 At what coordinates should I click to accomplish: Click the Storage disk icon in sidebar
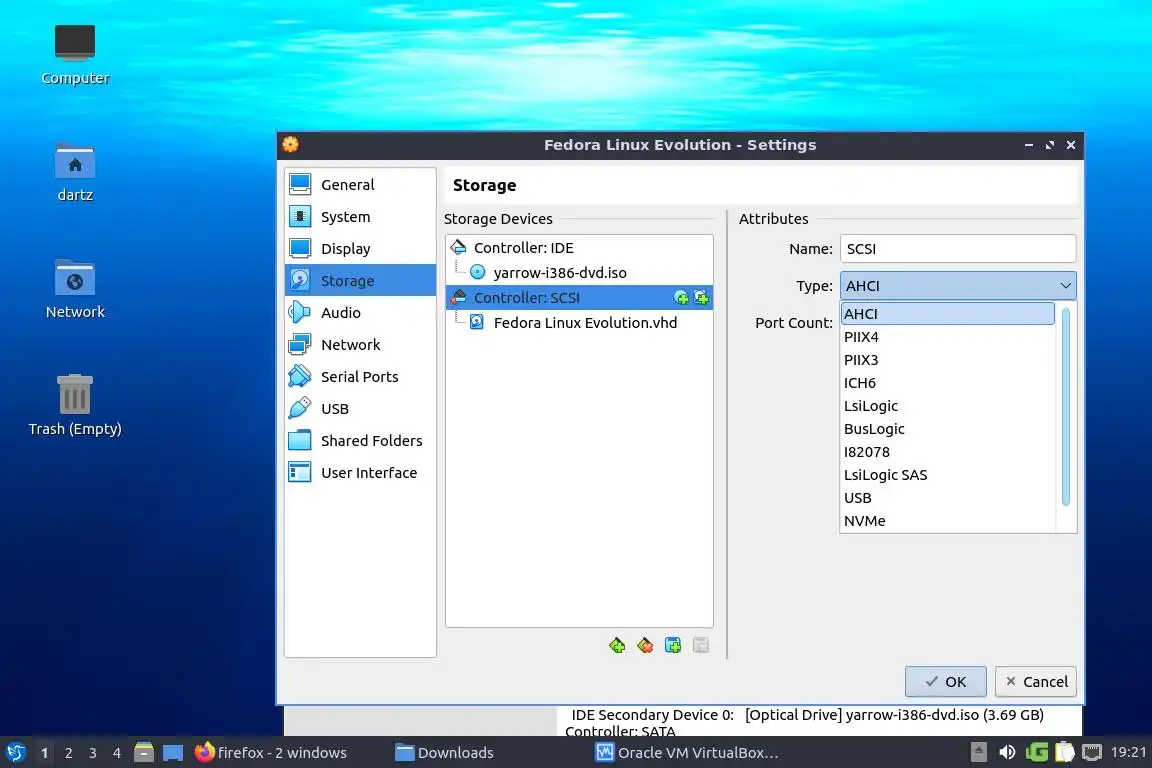(300, 280)
